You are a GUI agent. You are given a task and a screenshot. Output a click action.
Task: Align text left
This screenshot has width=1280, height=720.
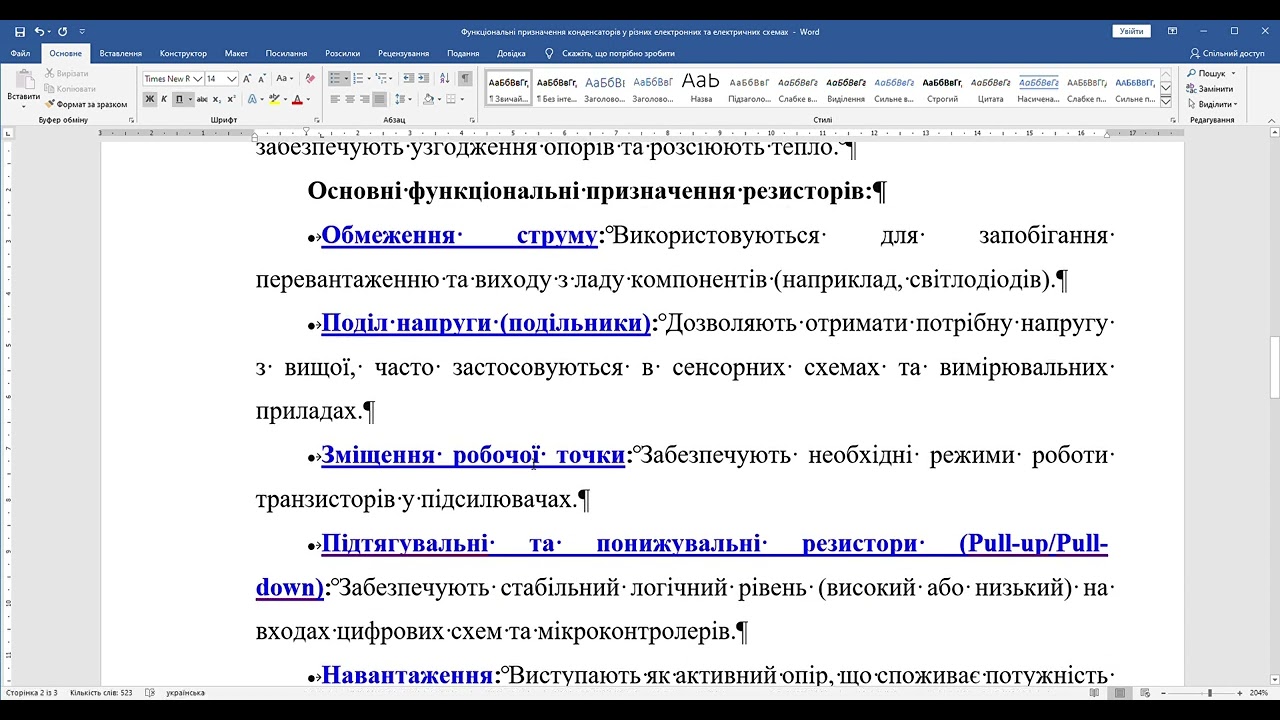(x=335, y=99)
